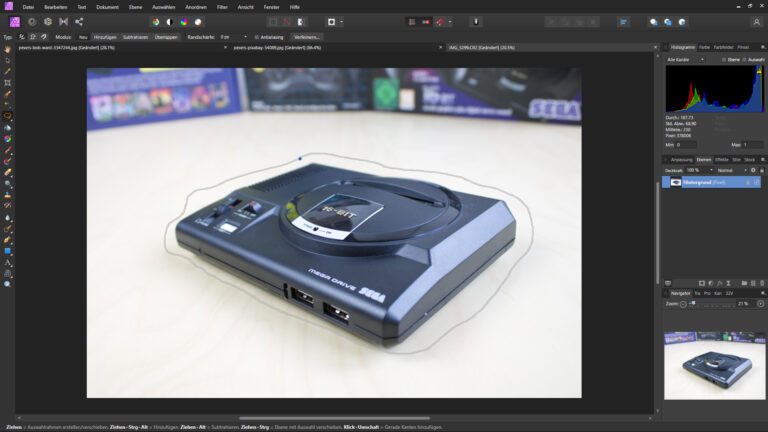The width and height of the screenshot is (768, 432).
Task: Open the Auswählen menu
Action: (x=164, y=7)
